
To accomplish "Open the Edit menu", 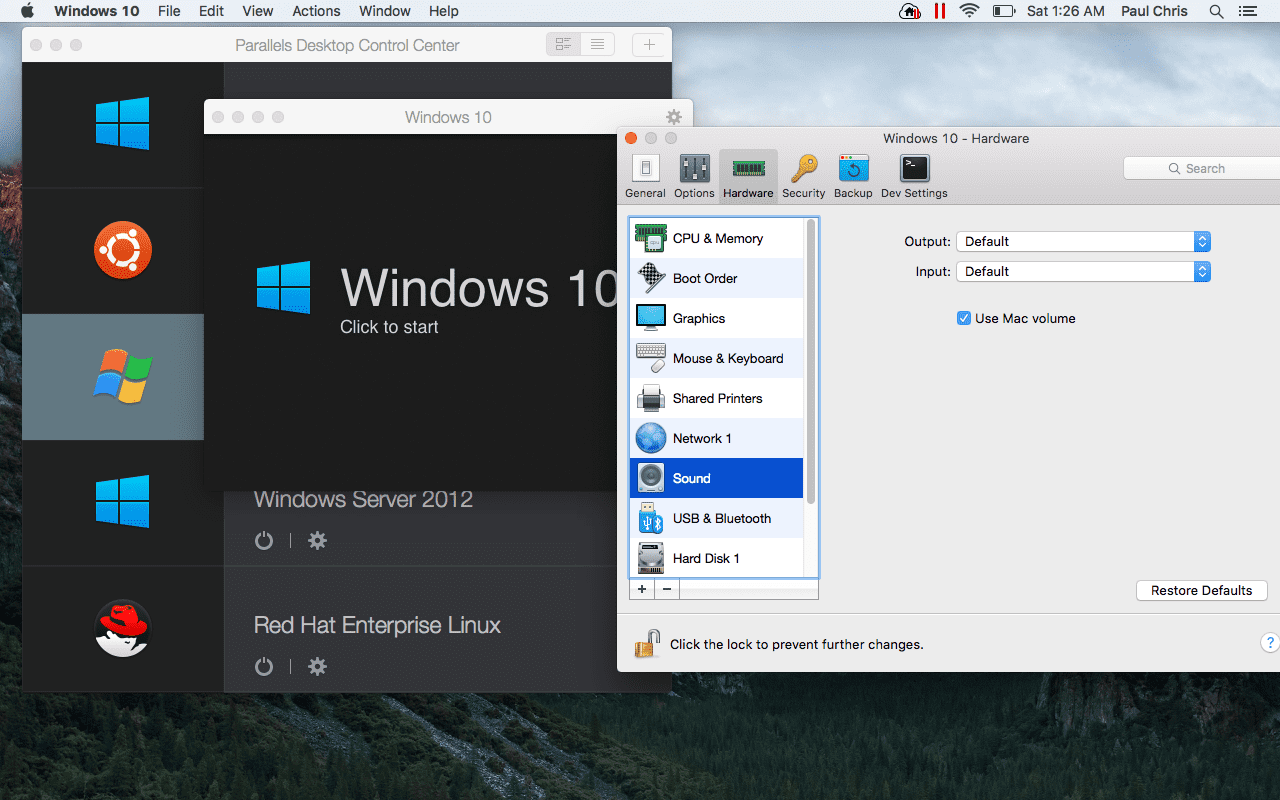I will pyautogui.click(x=211, y=11).
